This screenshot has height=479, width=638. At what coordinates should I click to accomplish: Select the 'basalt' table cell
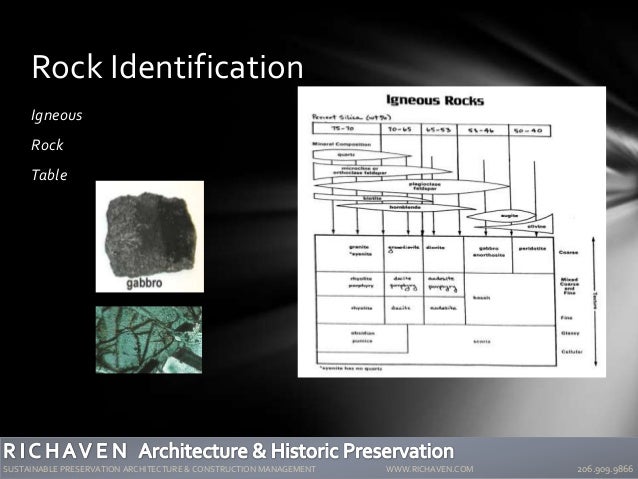point(510,299)
